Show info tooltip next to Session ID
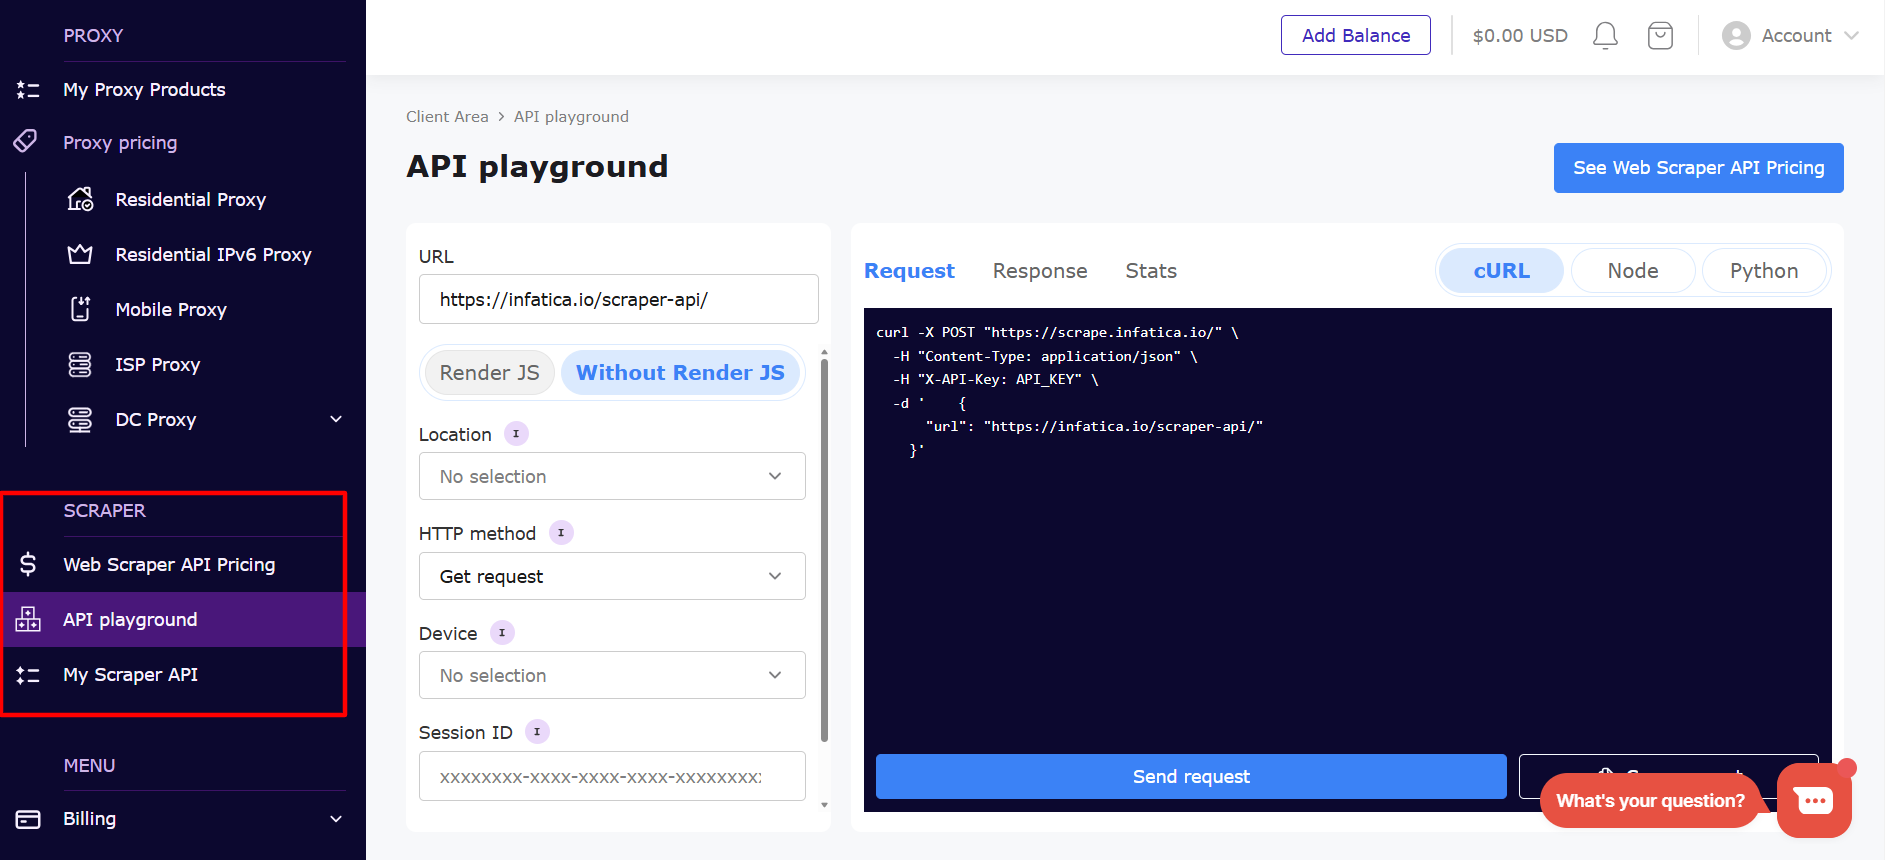Viewport: 1885px width, 860px height. (x=537, y=731)
